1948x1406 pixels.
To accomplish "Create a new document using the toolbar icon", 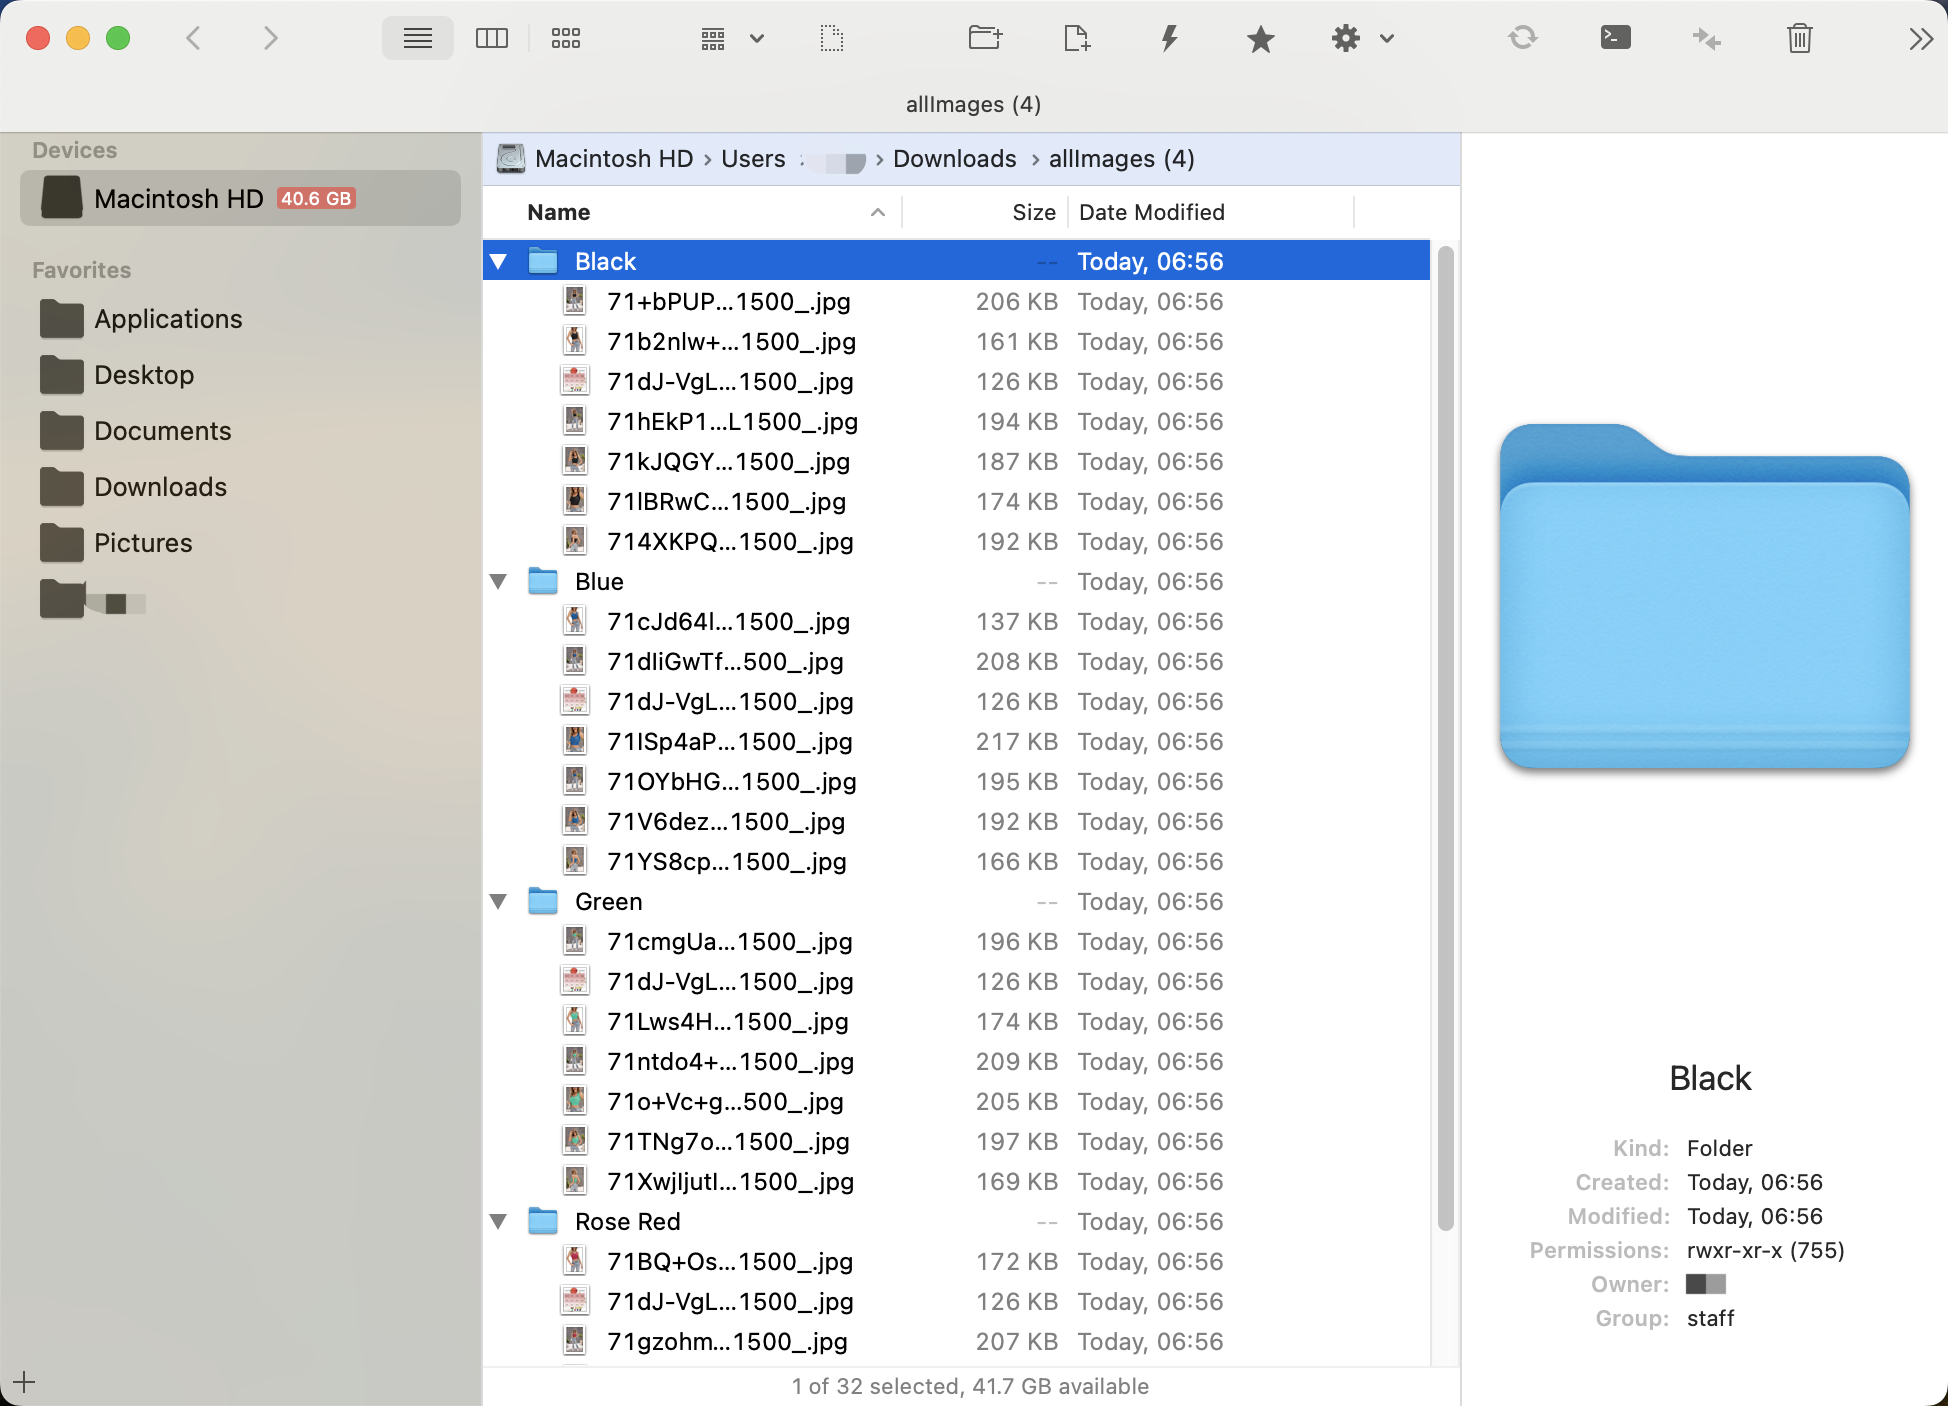I will pos(1077,38).
